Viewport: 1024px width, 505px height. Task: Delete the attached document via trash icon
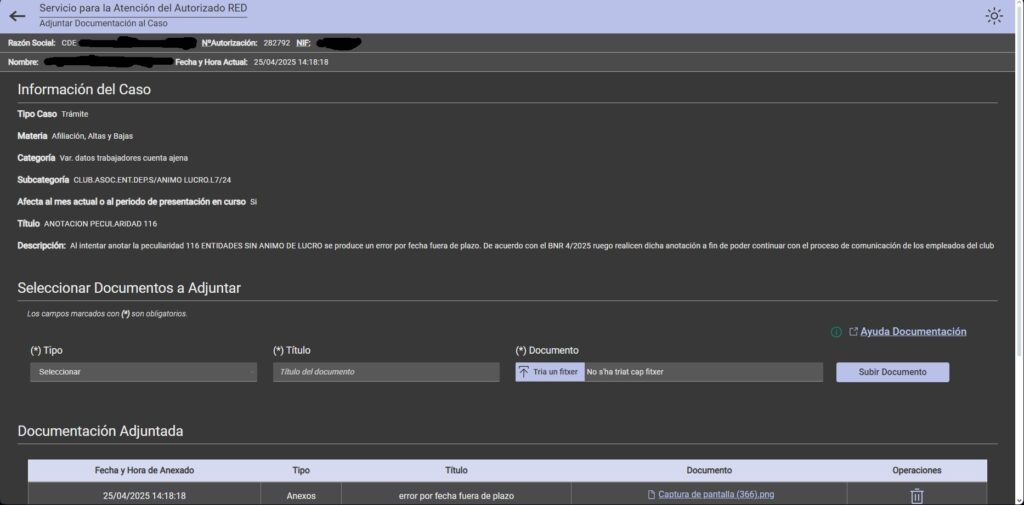click(x=916, y=496)
